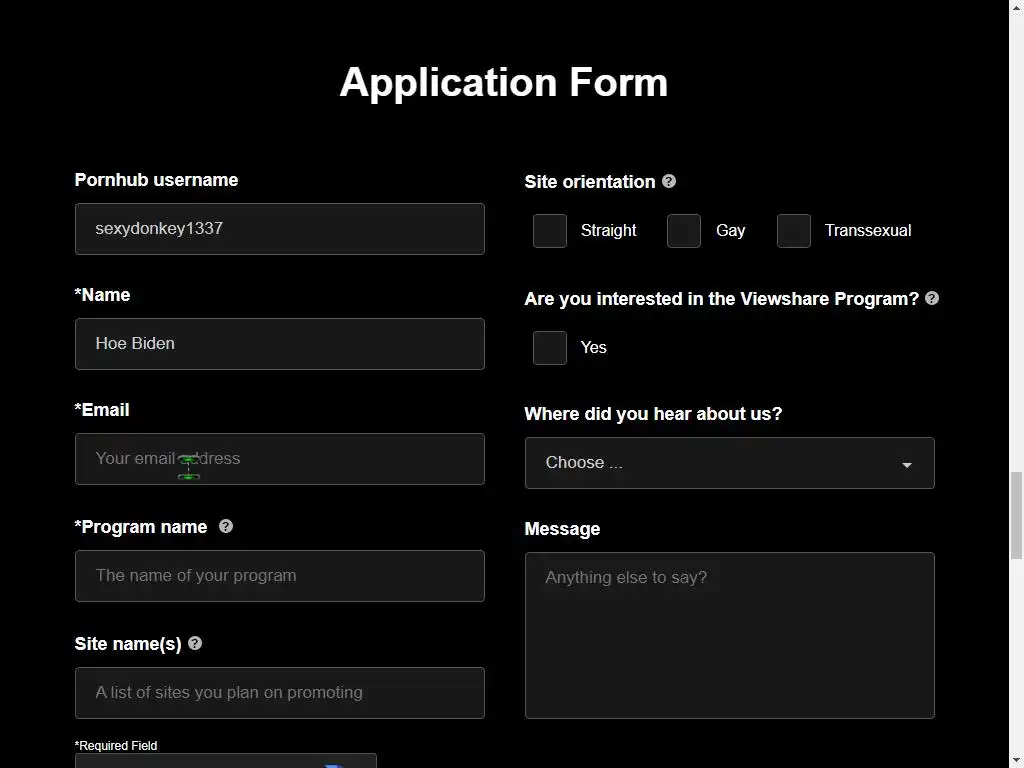Screen dimensions: 1024x768
Task: Click the Site name(s) help icon
Action: 195,643
